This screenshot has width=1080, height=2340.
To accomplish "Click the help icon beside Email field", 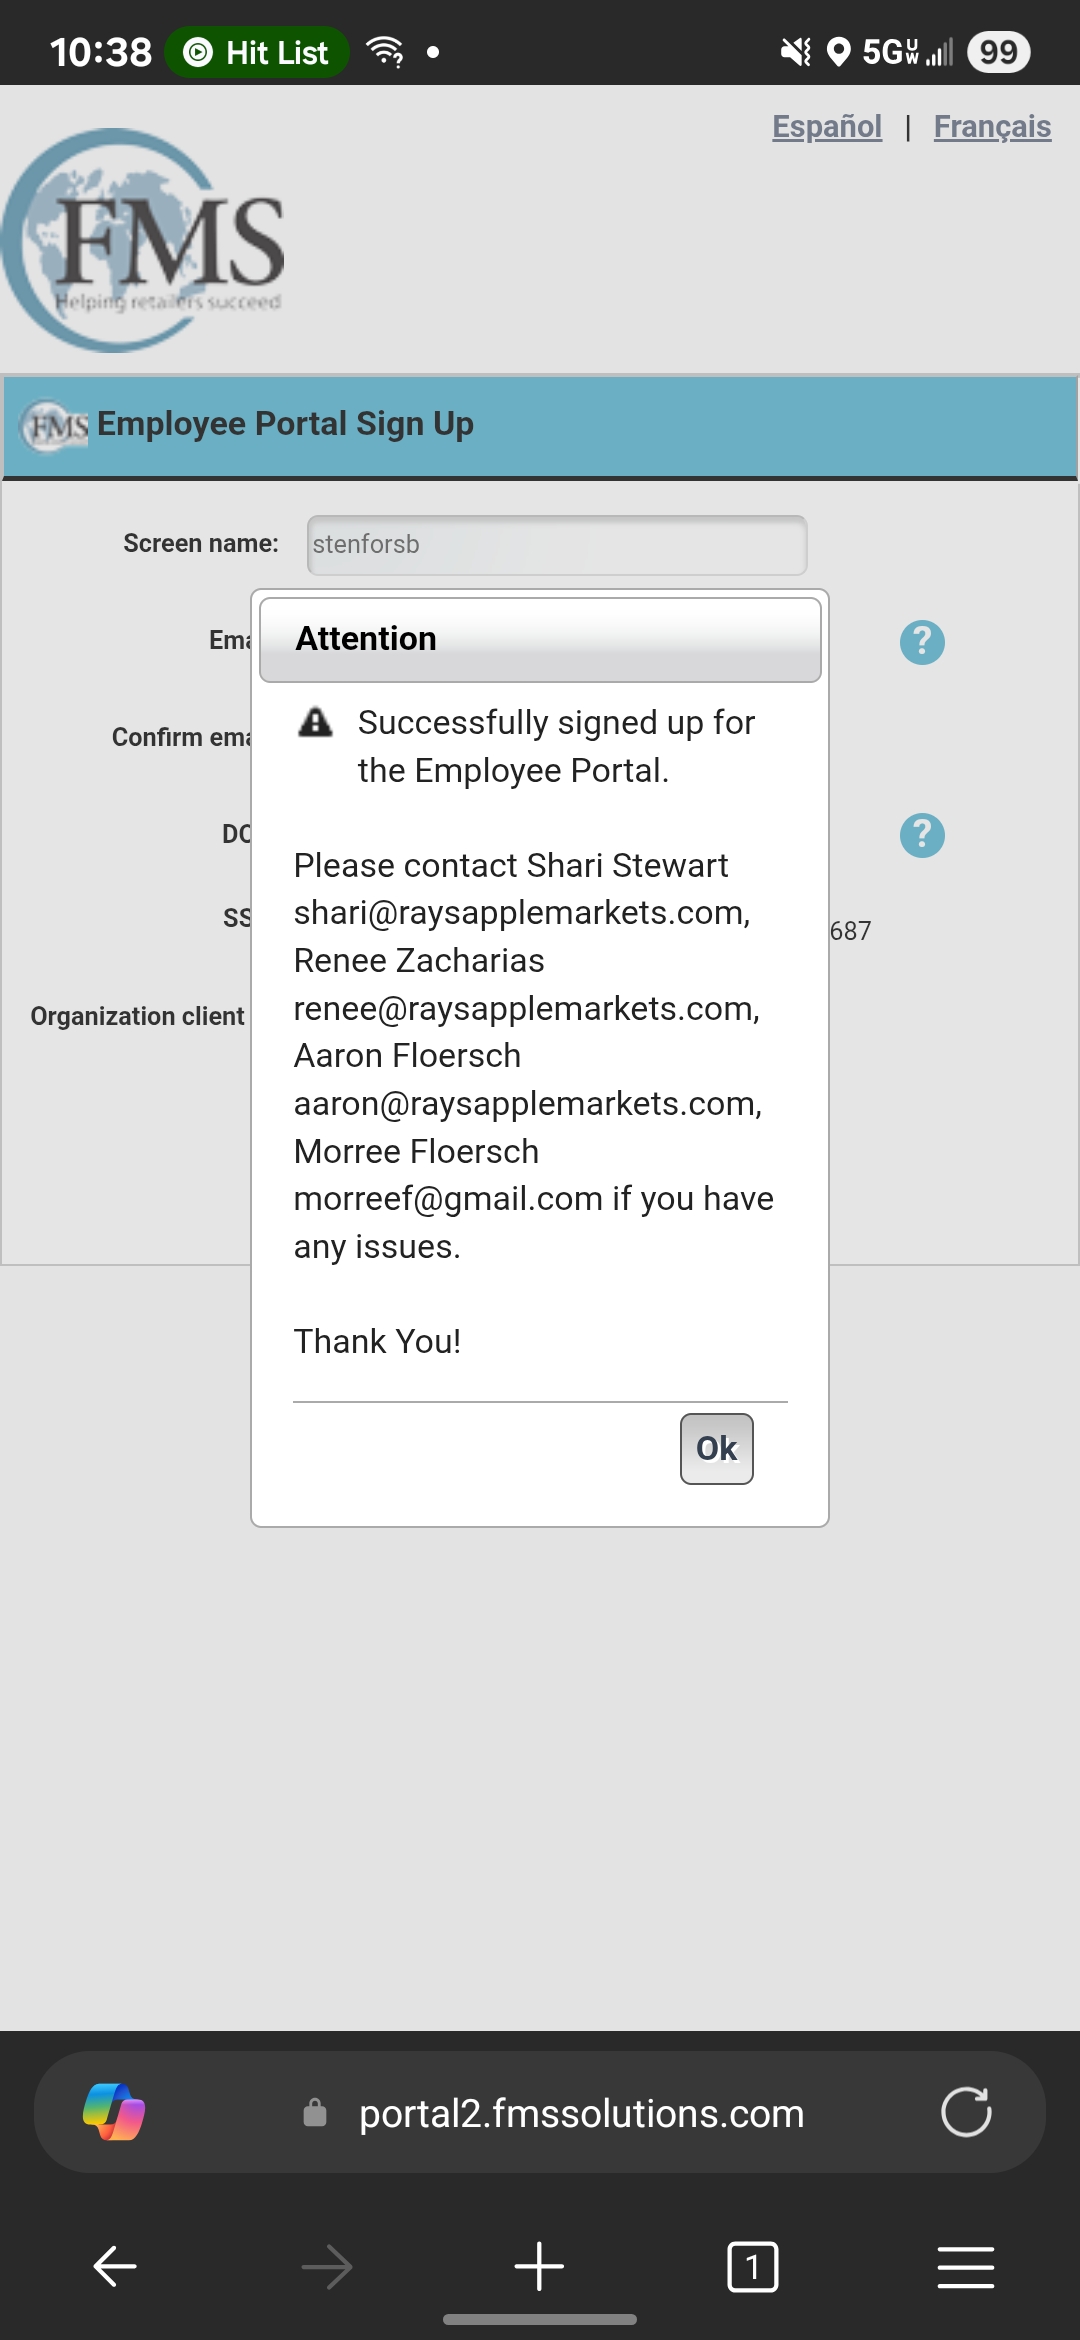I will (922, 642).
